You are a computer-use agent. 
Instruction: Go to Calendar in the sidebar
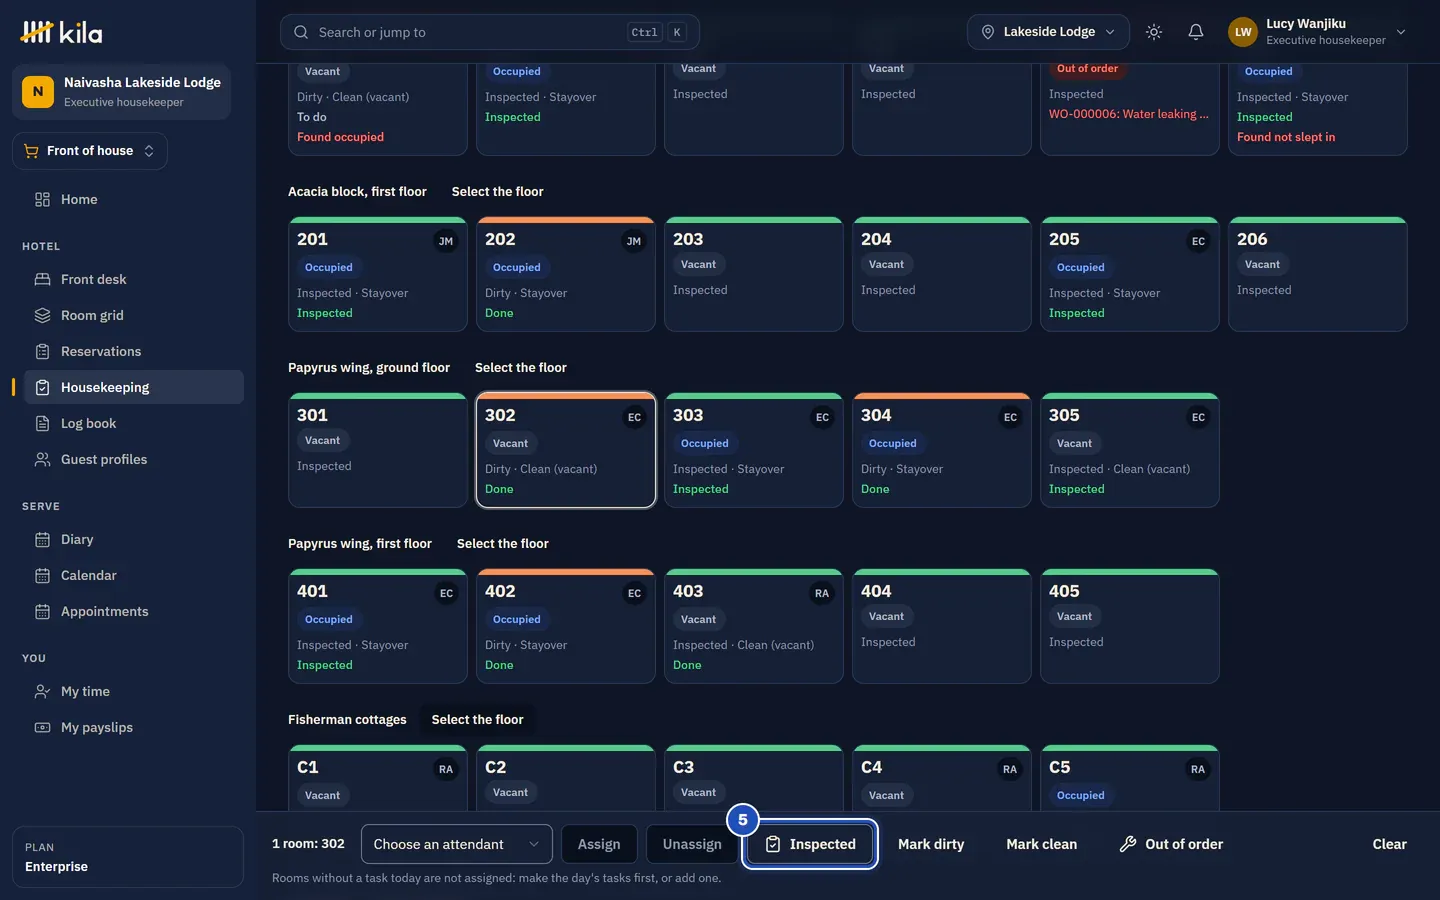coord(134,575)
